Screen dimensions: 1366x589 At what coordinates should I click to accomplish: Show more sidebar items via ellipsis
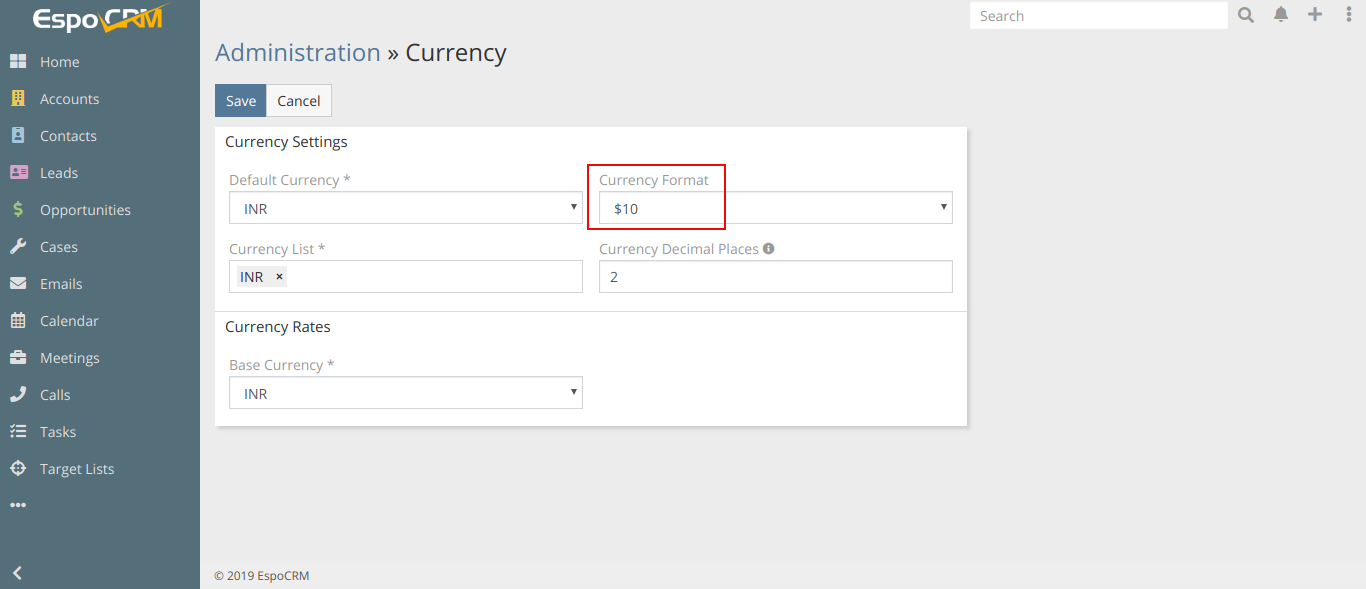(18, 506)
